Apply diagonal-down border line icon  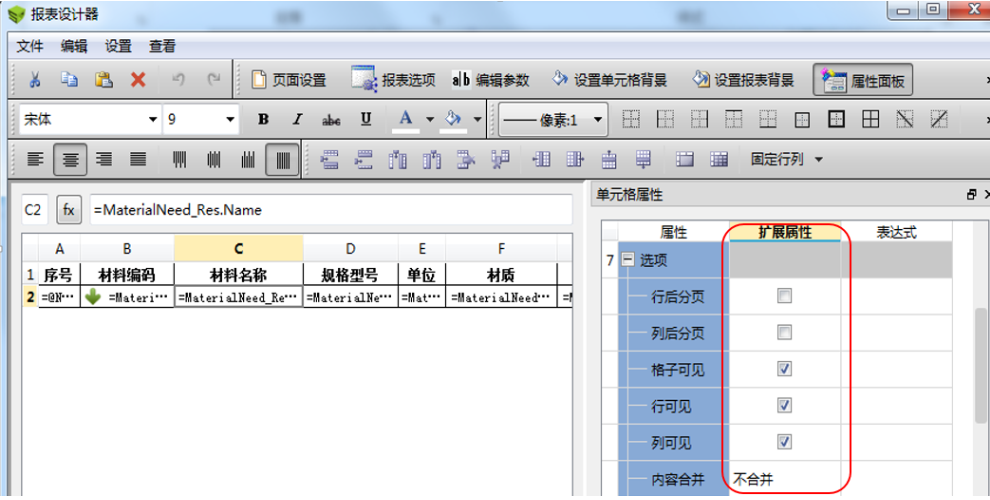coord(905,119)
